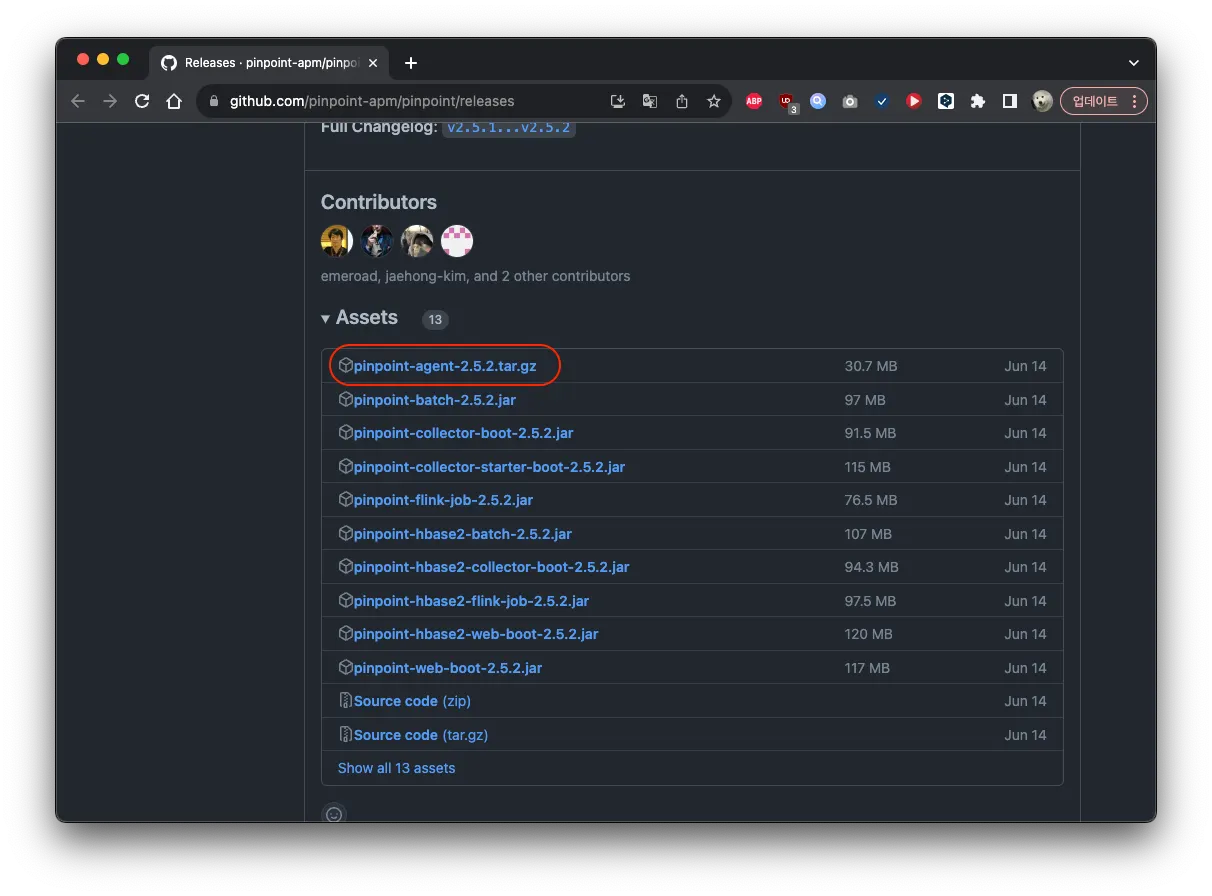Download pinpoint-hbase2-batch-2.5.2.jar
The width and height of the screenshot is (1212, 896).
pos(463,534)
